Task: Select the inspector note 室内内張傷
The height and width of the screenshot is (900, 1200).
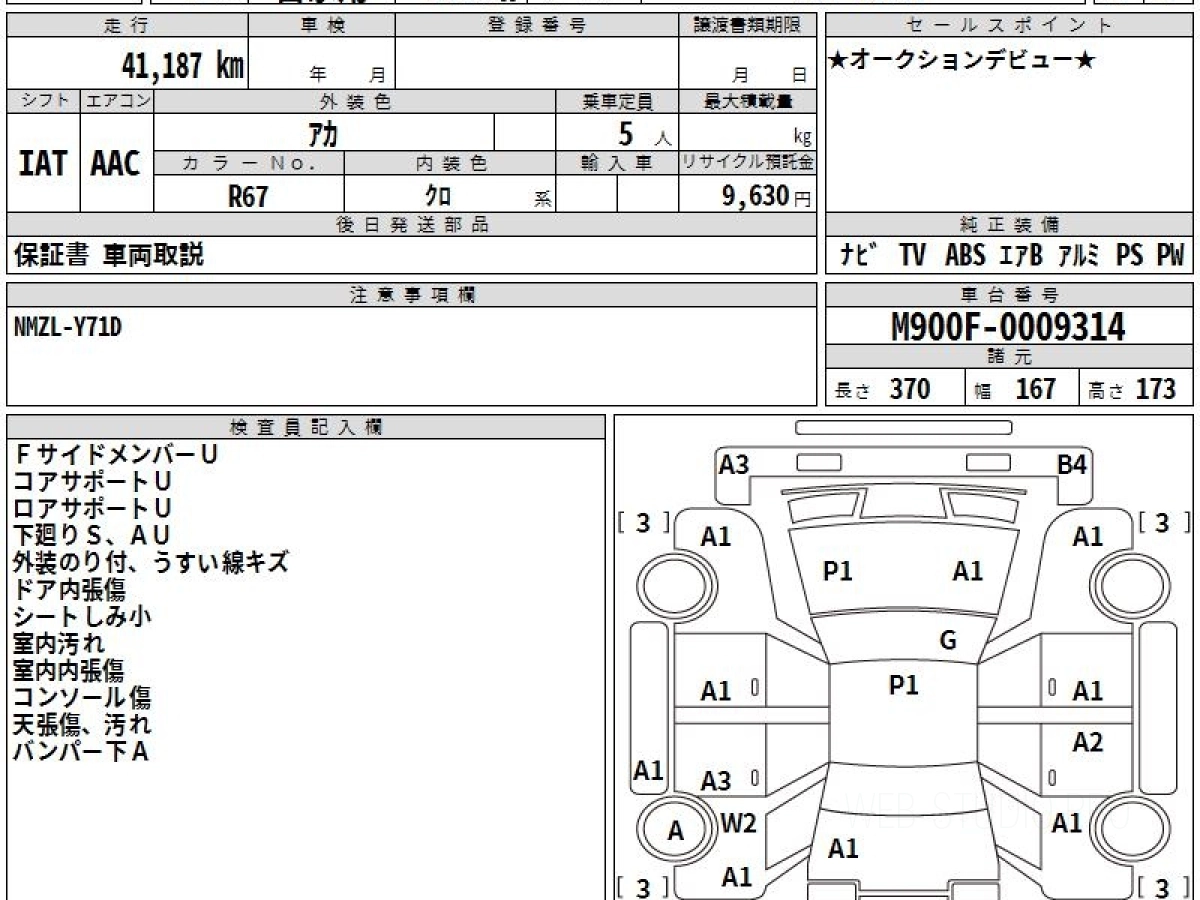Action: tap(69, 670)
